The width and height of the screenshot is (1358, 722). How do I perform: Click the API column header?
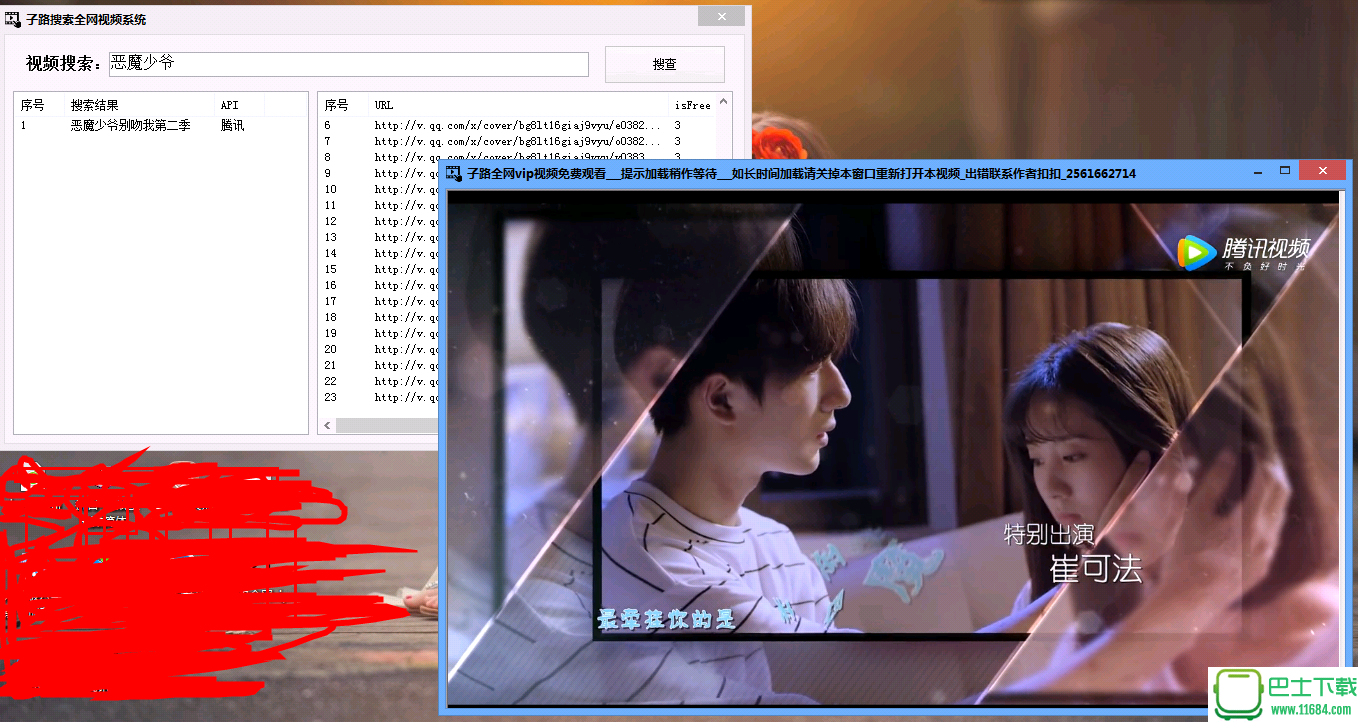click(240, 105)
